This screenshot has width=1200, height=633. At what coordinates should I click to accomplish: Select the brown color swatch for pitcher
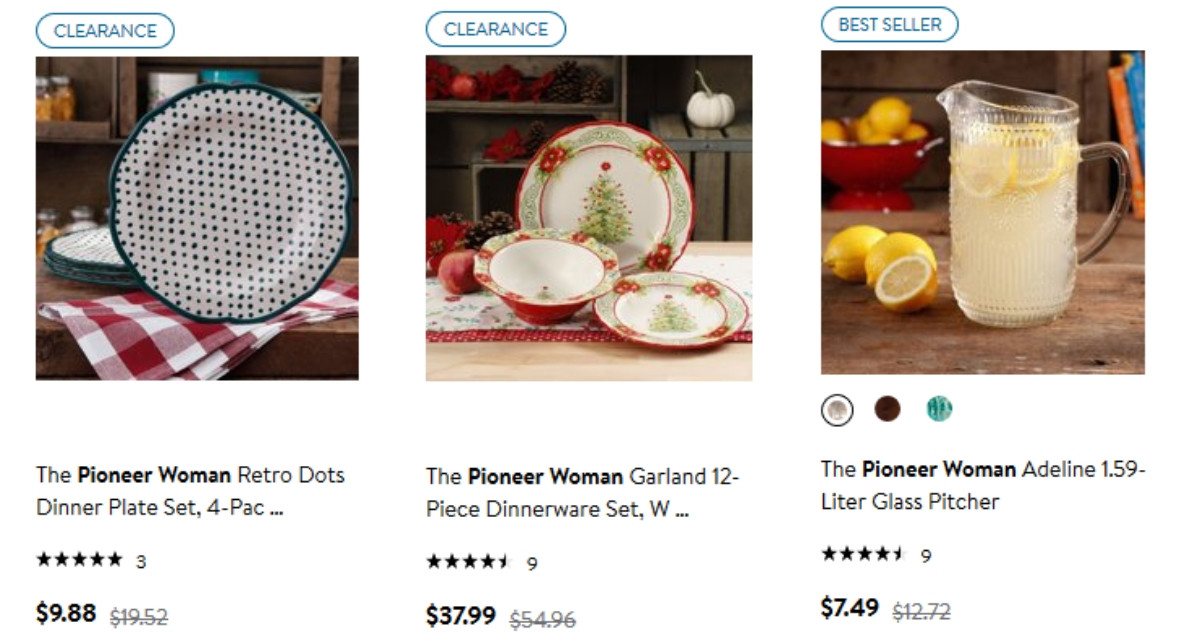[887, 409]
